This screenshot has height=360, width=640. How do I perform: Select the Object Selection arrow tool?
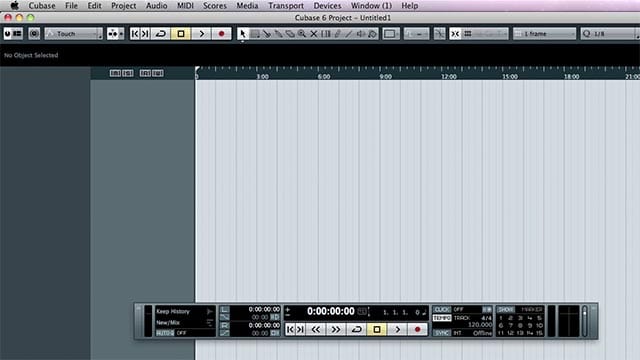point(242,34)
